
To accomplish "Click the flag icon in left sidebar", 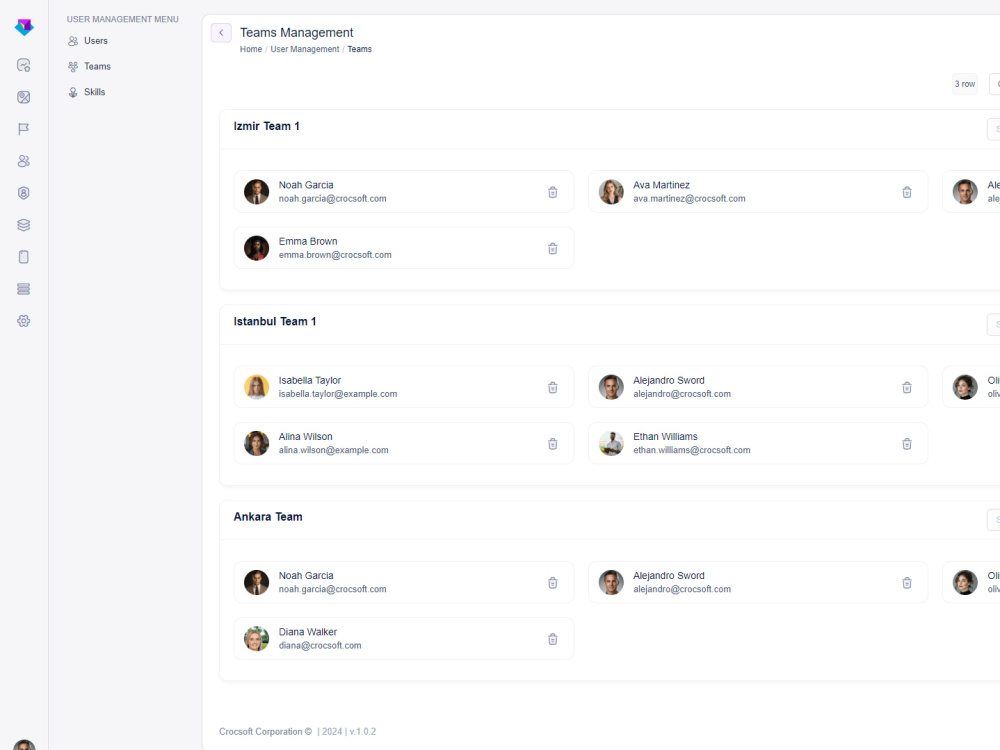I will [24, 129].
